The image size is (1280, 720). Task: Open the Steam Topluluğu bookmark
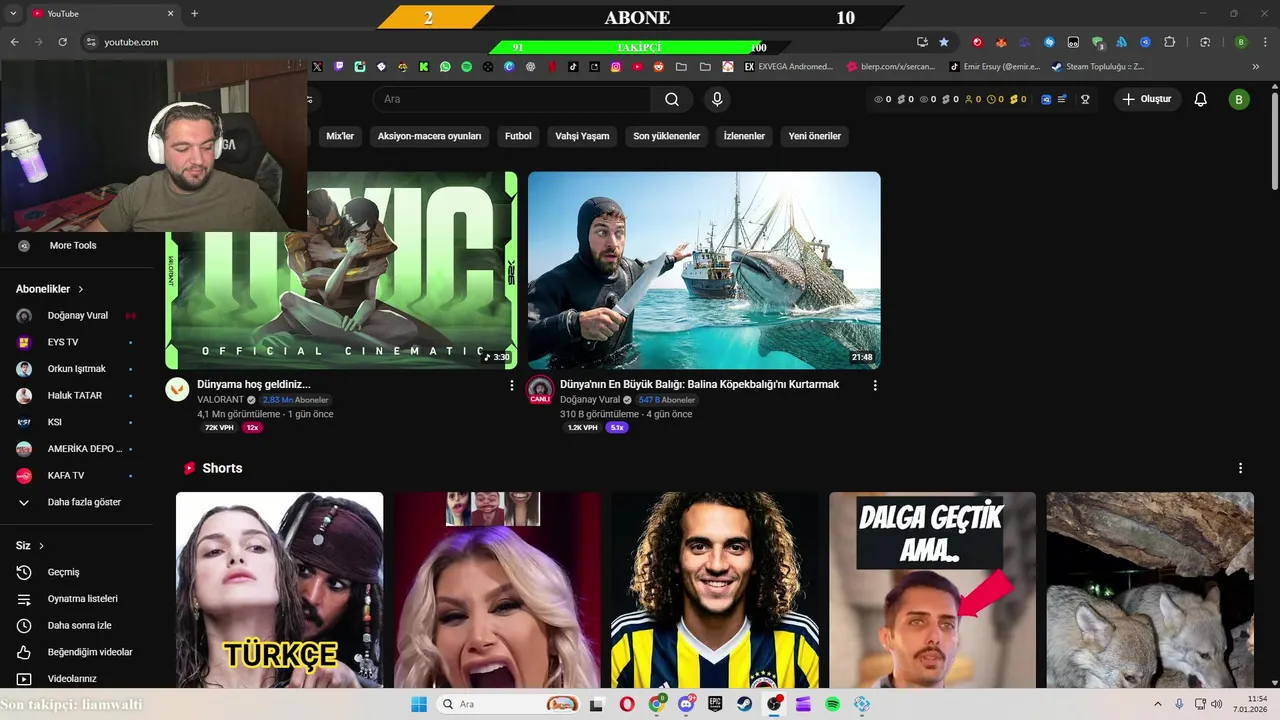click(1097, 67)
